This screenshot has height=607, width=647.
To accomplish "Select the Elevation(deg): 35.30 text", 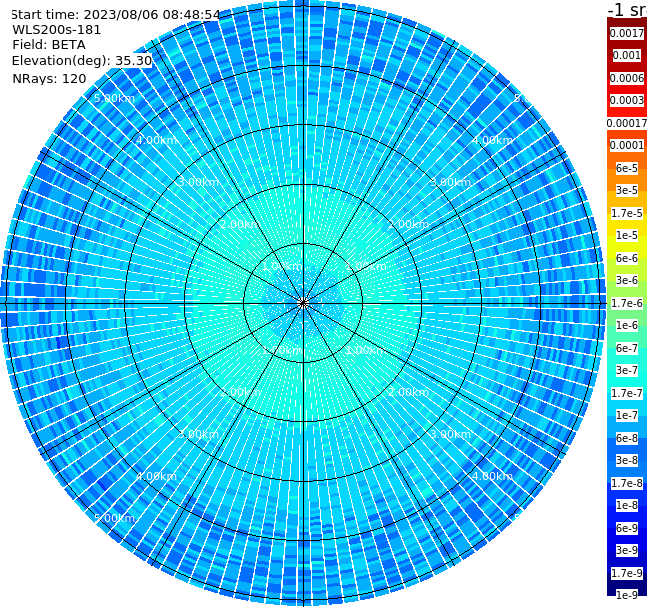I will [82, 61].
